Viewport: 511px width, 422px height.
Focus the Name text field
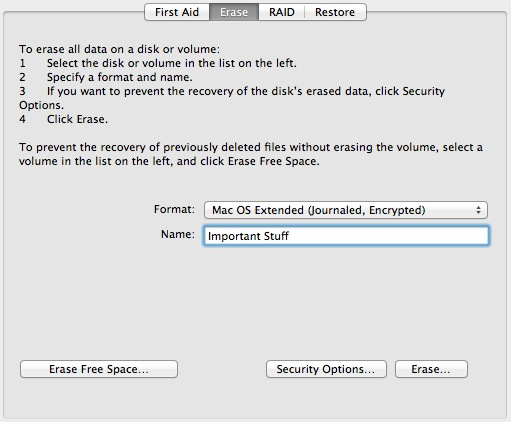346,236
